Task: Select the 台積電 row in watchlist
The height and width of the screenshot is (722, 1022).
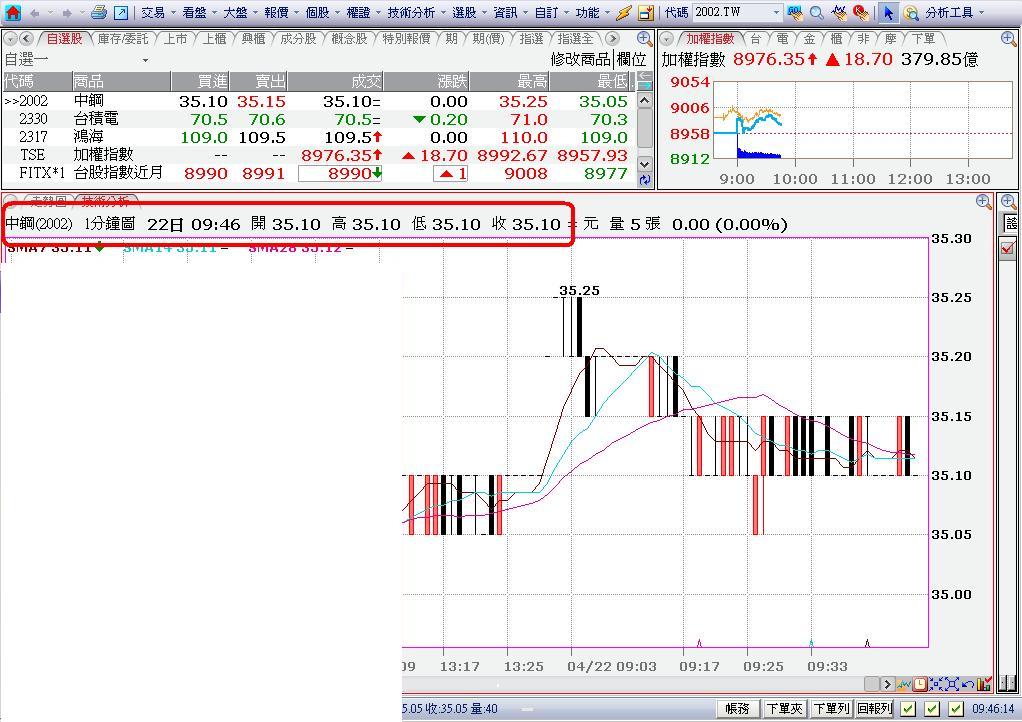Action: pos(317,119)
